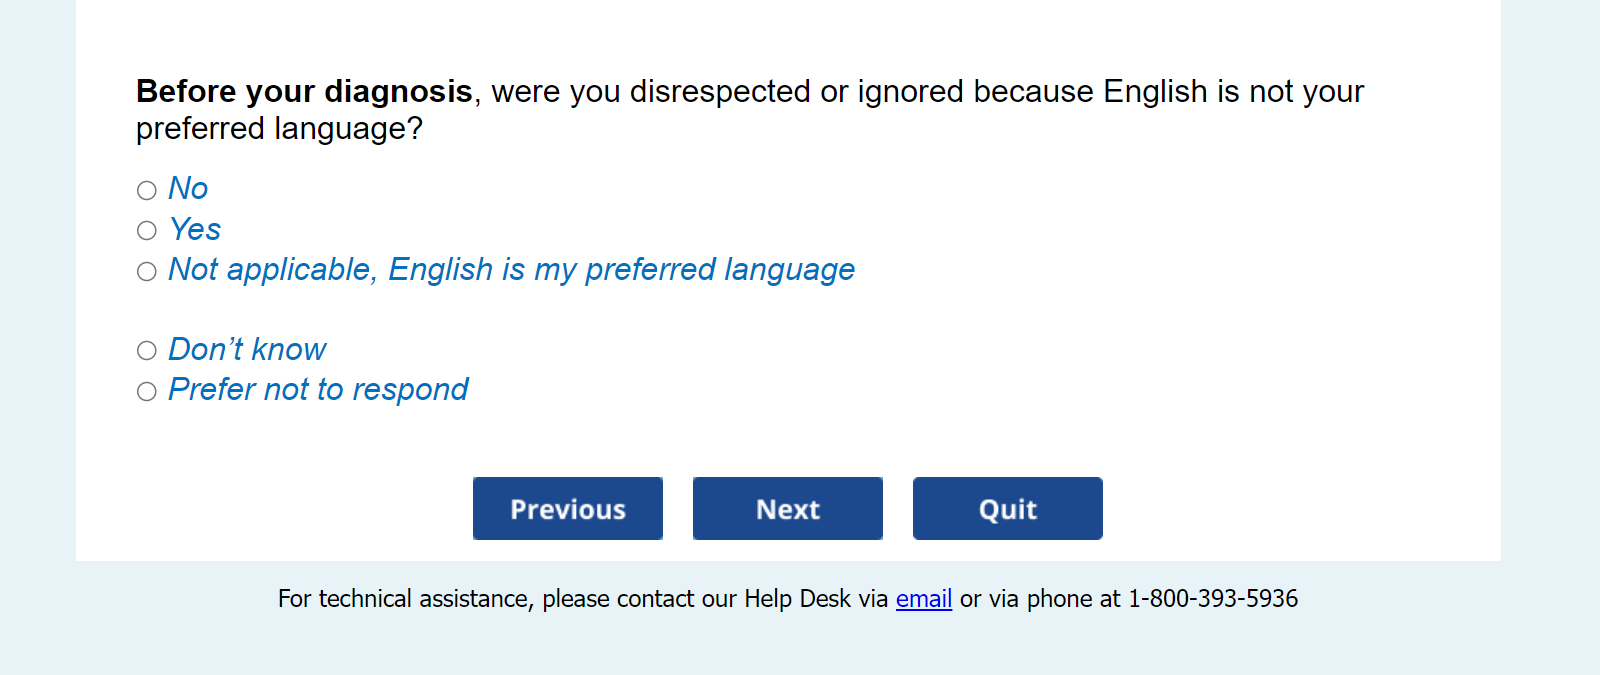Click the 'Prefer not to respond' label
1600x675 pixels.
[318, 389]
